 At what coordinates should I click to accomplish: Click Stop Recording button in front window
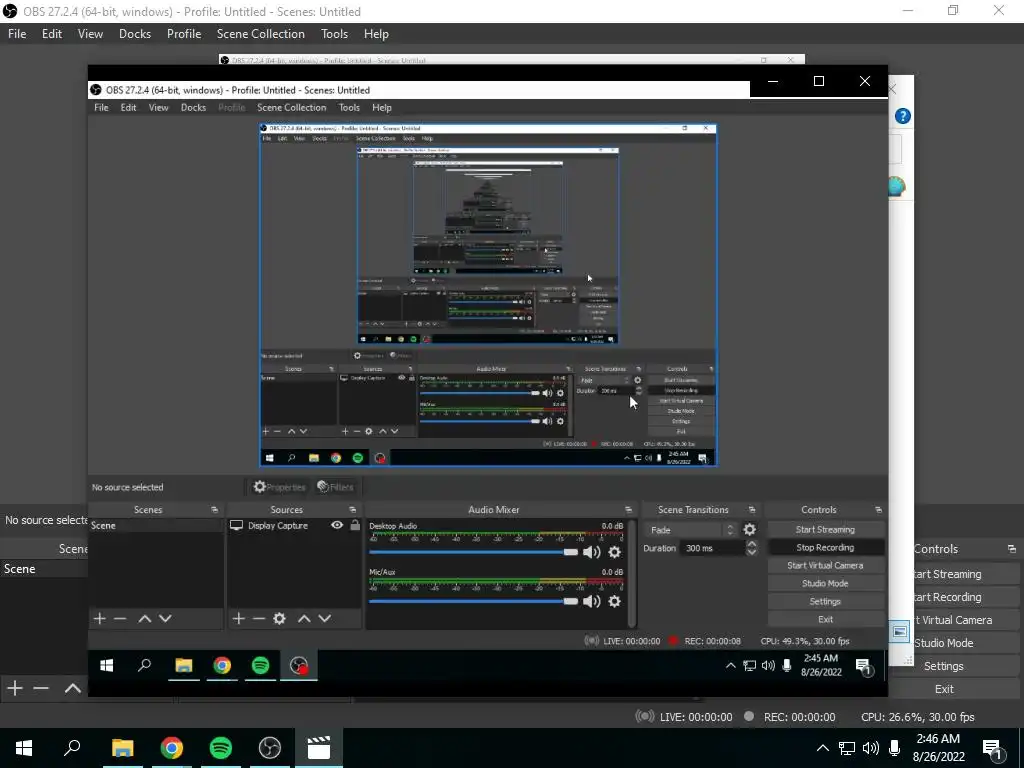coord(825,548)
